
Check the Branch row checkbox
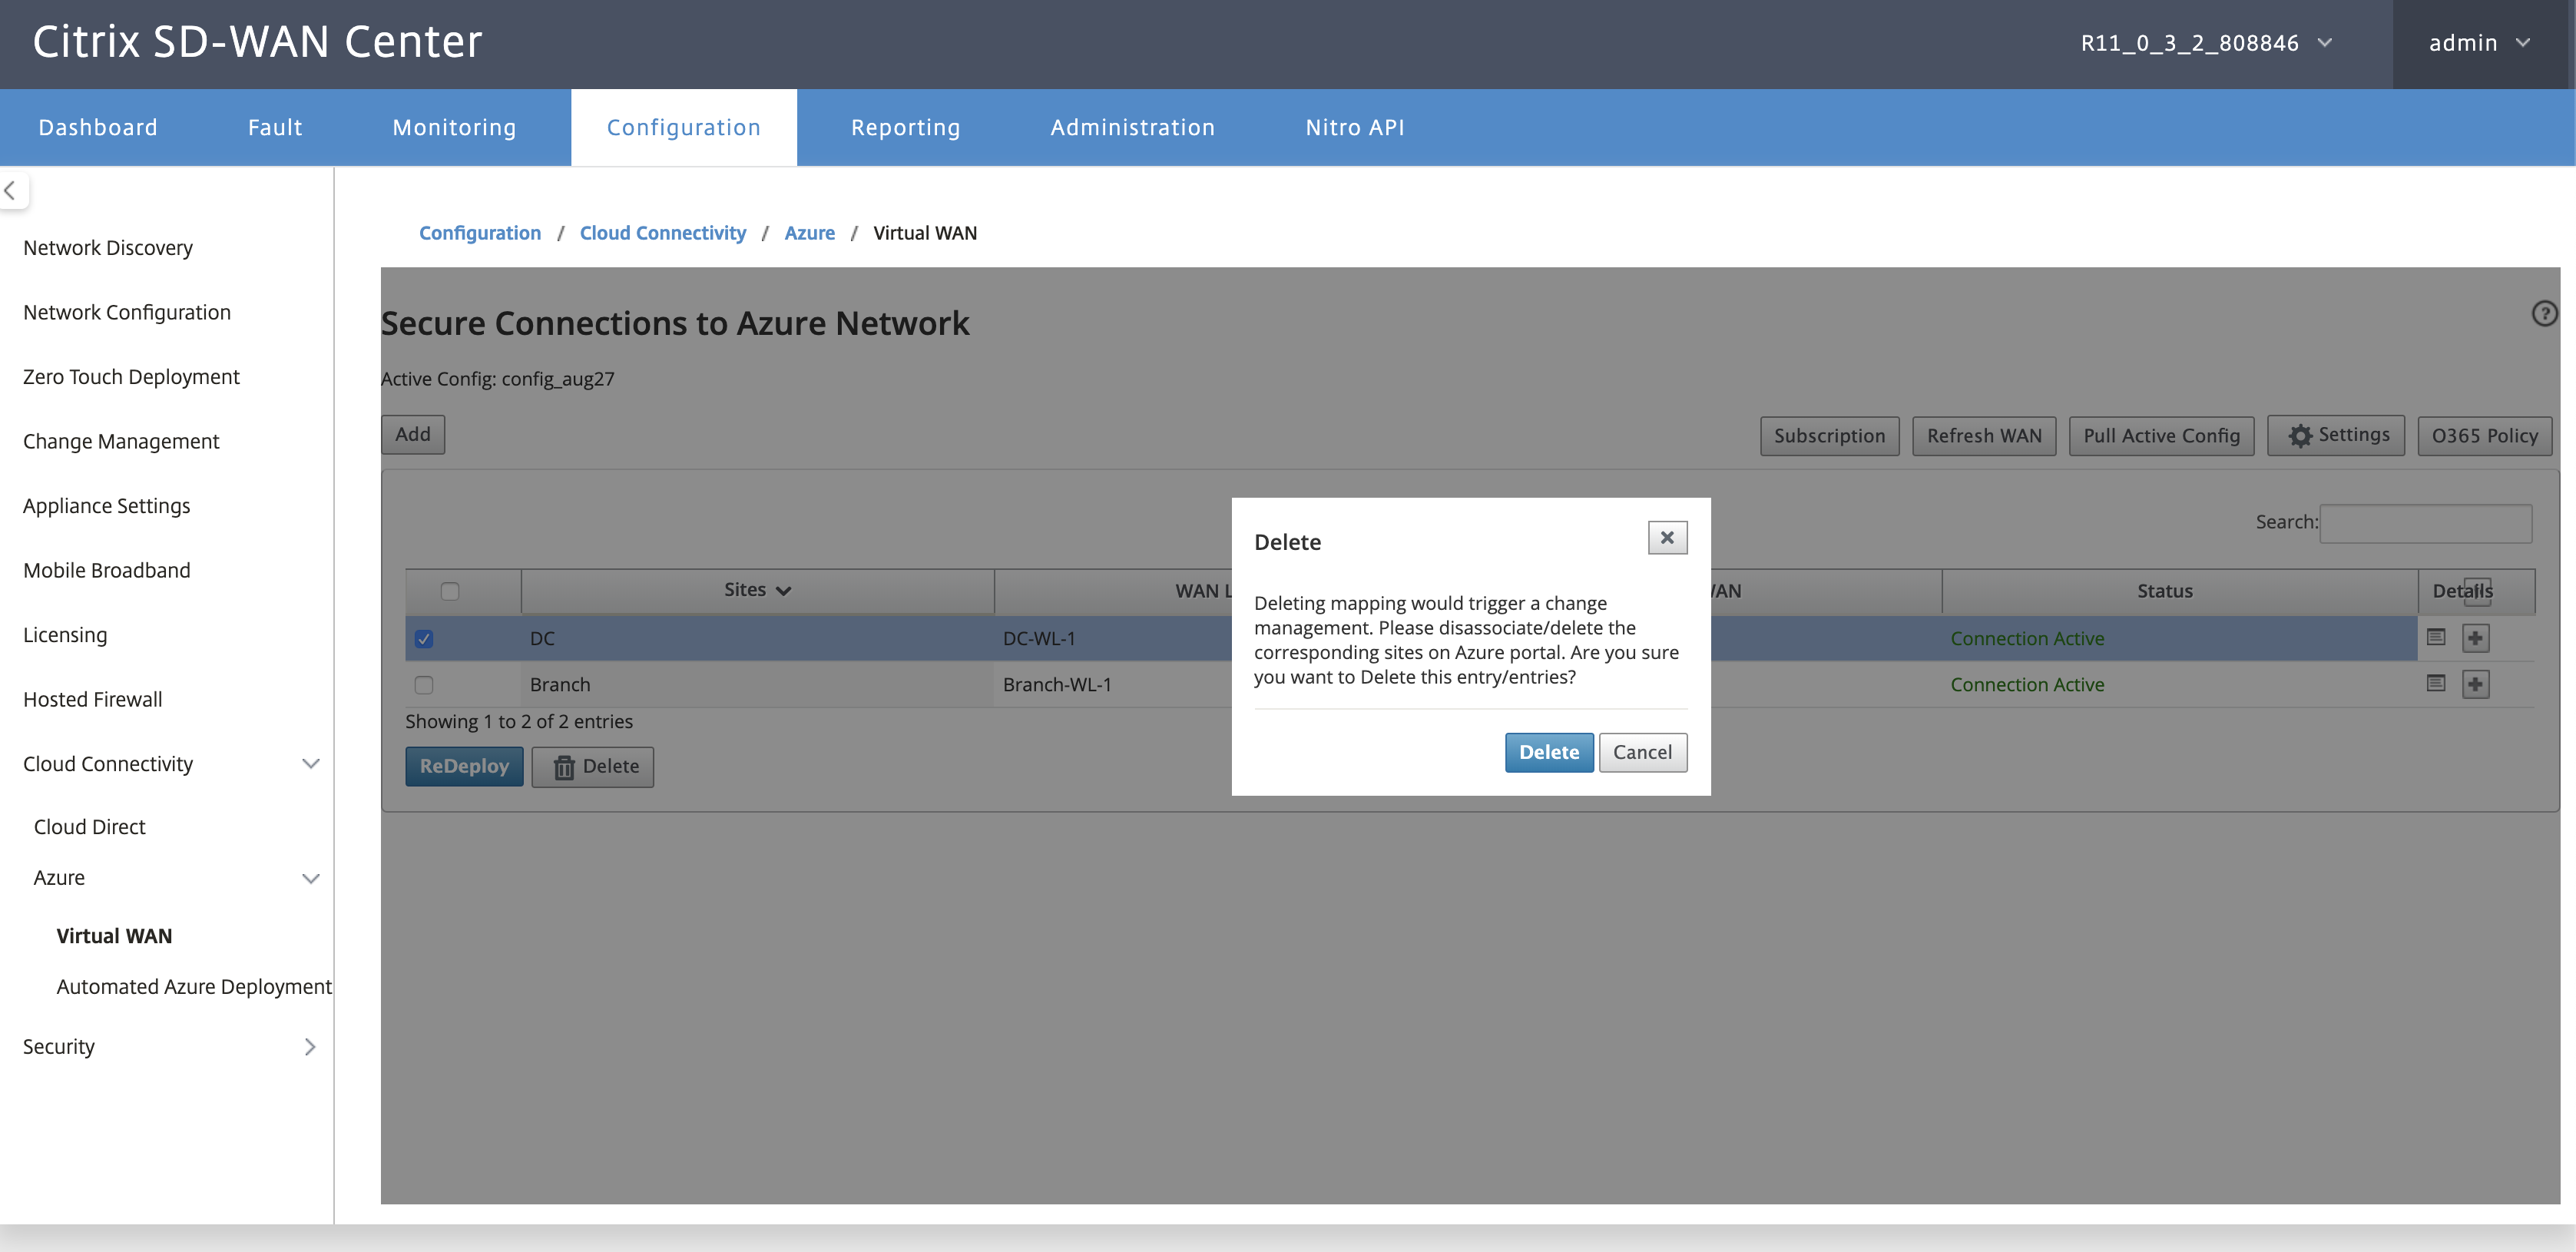coord(424,685)
